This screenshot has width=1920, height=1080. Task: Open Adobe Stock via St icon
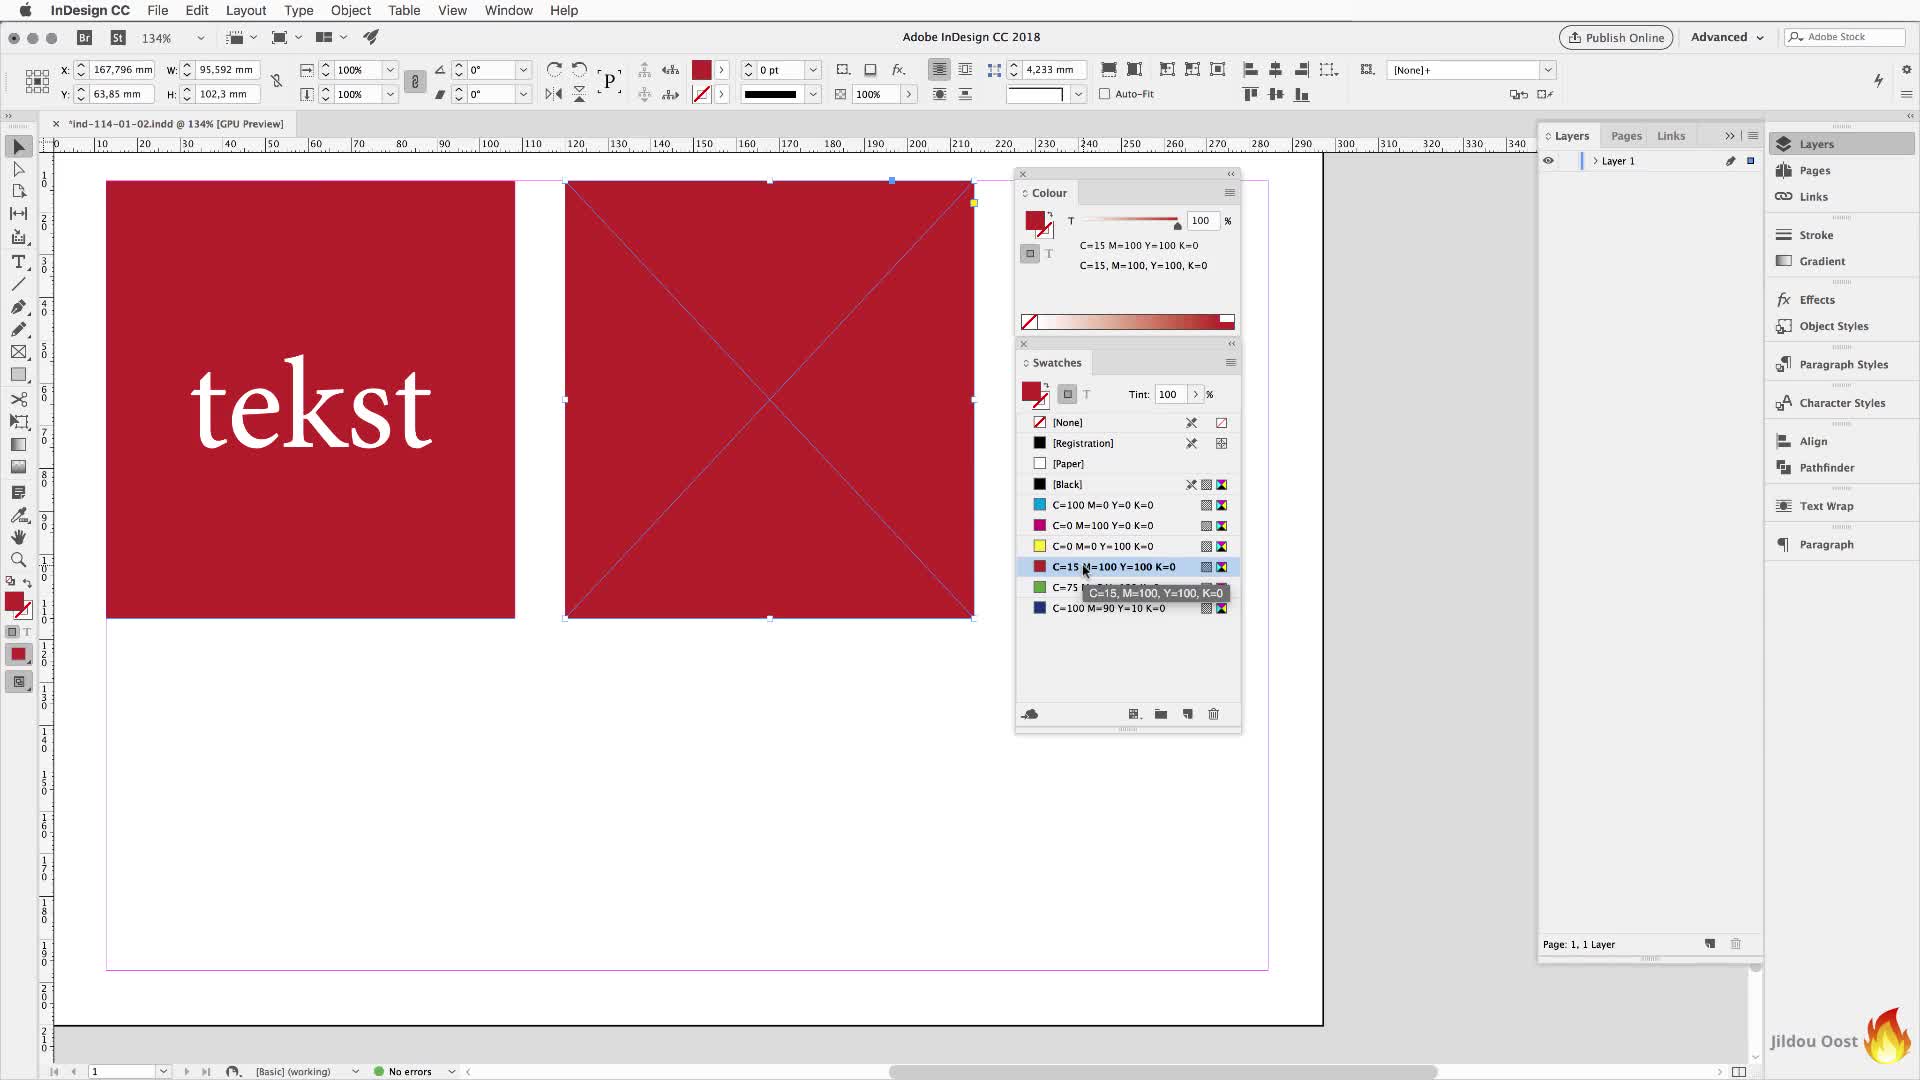coord(118,37)
